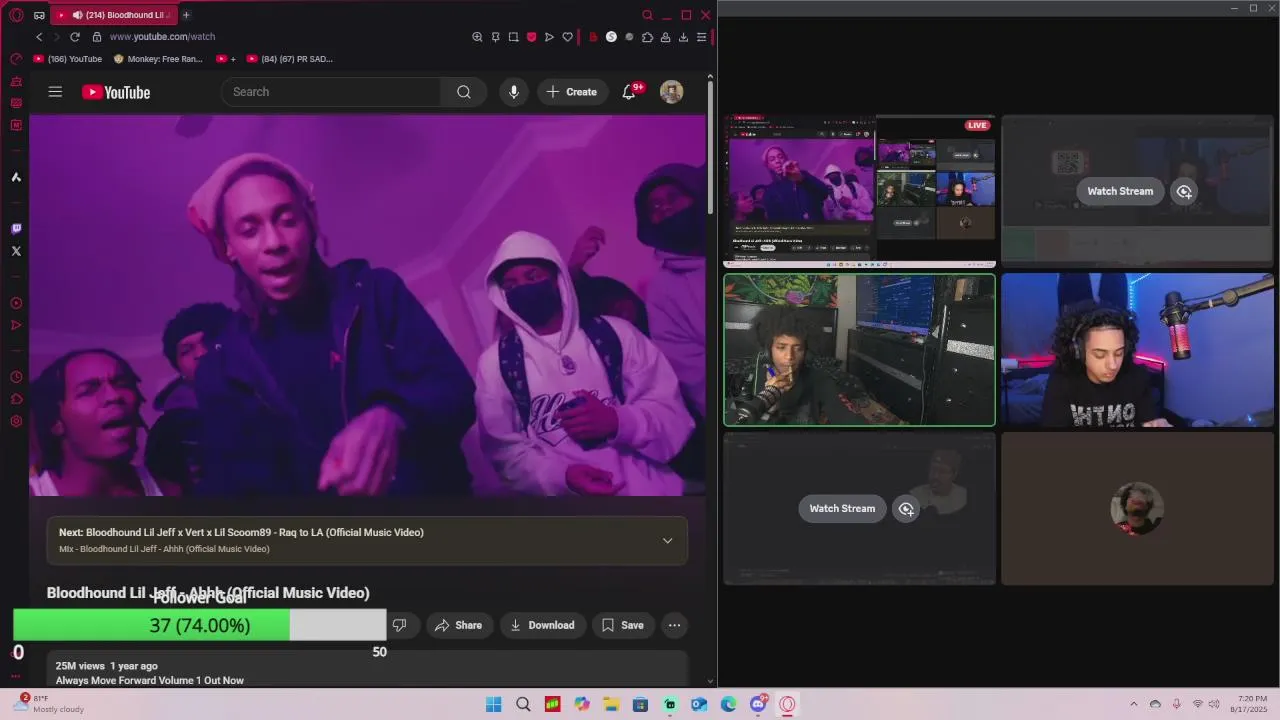Click the 25M views description text
This screenshot has height=720, width=1280.
point(107,666)
